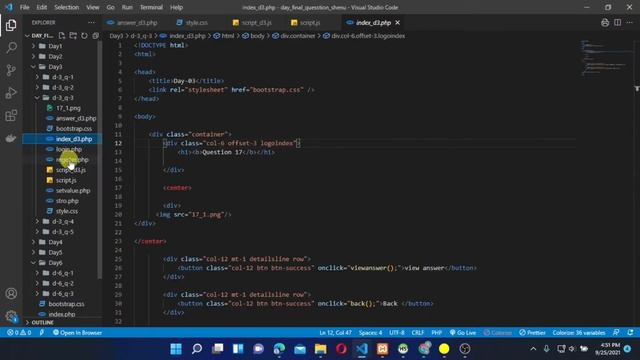Open the Extensions view
The height and width of the screenshot is (360, 640).
(x=11, y=116)
